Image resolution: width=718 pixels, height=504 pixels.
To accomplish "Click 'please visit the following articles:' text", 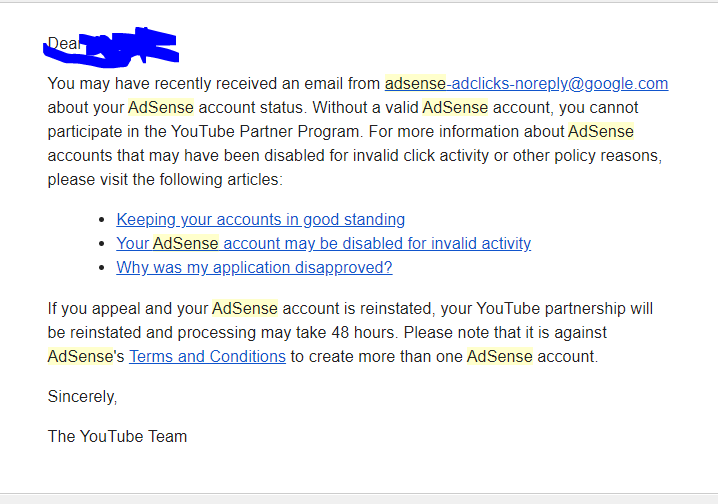I will [165, 179].
